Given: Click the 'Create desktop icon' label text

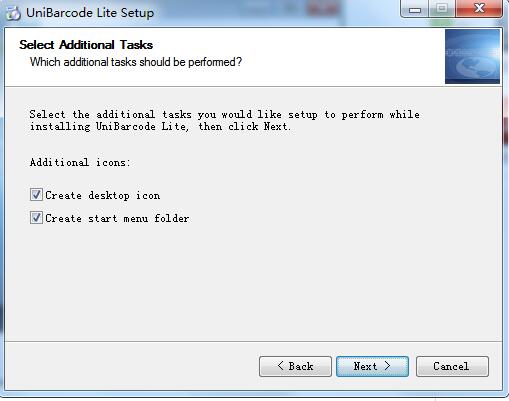Looking at the screenshot, I should (x=103, y=195).
